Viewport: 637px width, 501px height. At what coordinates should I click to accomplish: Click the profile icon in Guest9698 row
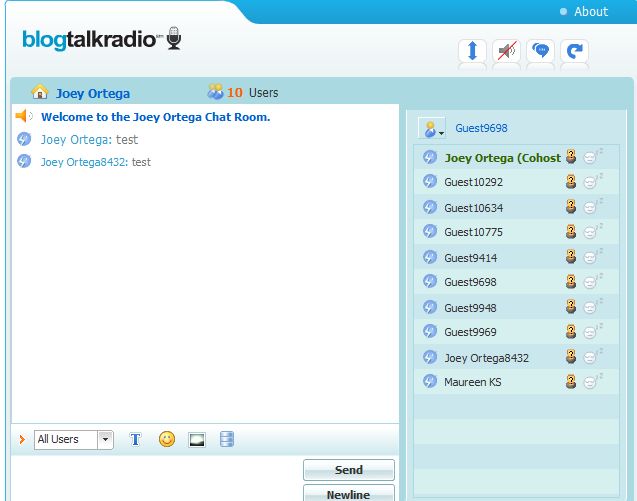click(571, 281)
